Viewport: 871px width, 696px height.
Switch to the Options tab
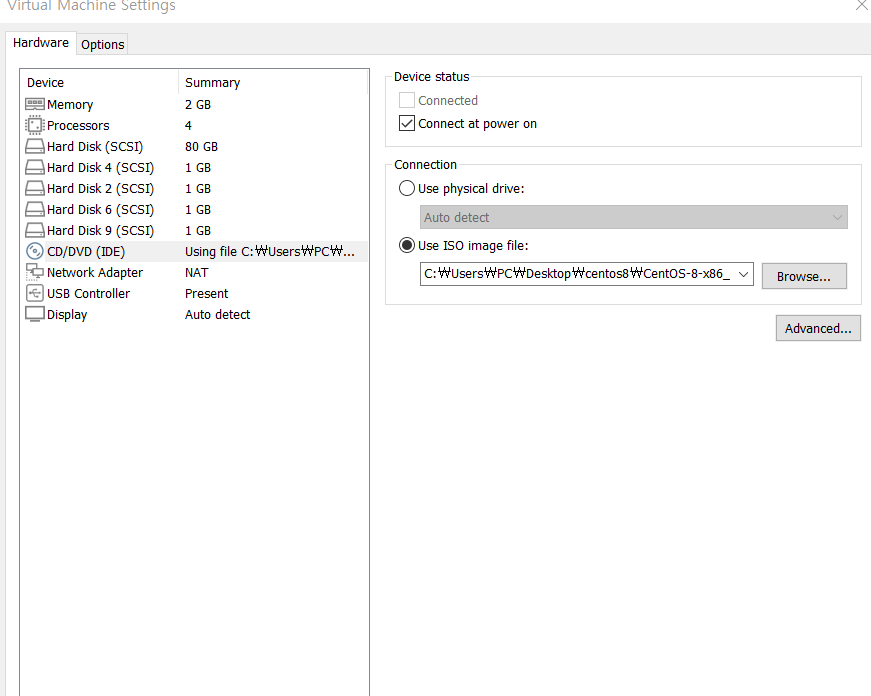(x=103, y=44)
